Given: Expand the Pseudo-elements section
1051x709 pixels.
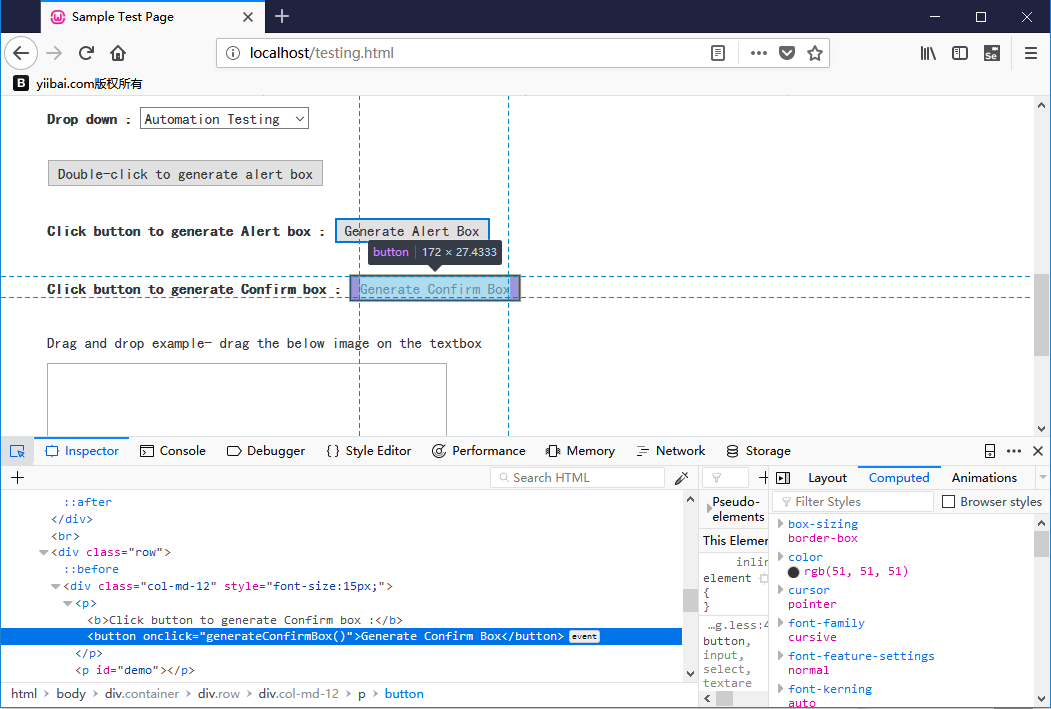Looking at the screenshot, I should click(x=707, y=509).
